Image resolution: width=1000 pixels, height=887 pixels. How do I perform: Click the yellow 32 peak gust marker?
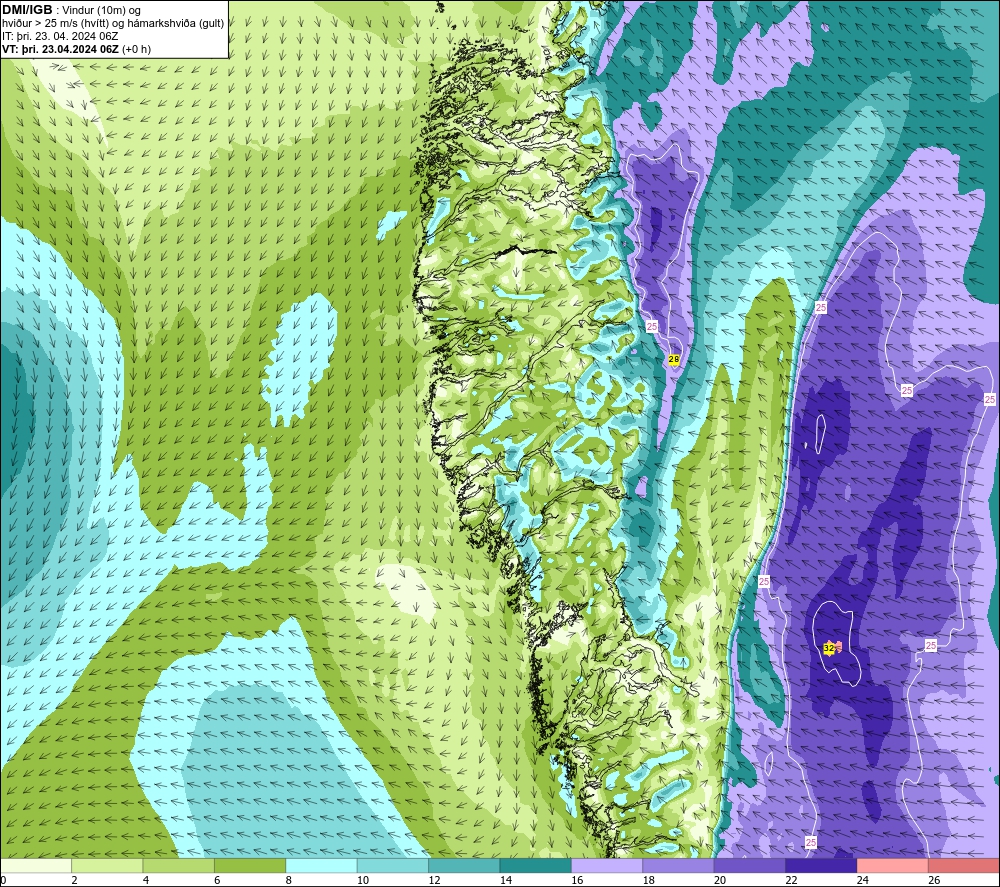pos(828,648)
